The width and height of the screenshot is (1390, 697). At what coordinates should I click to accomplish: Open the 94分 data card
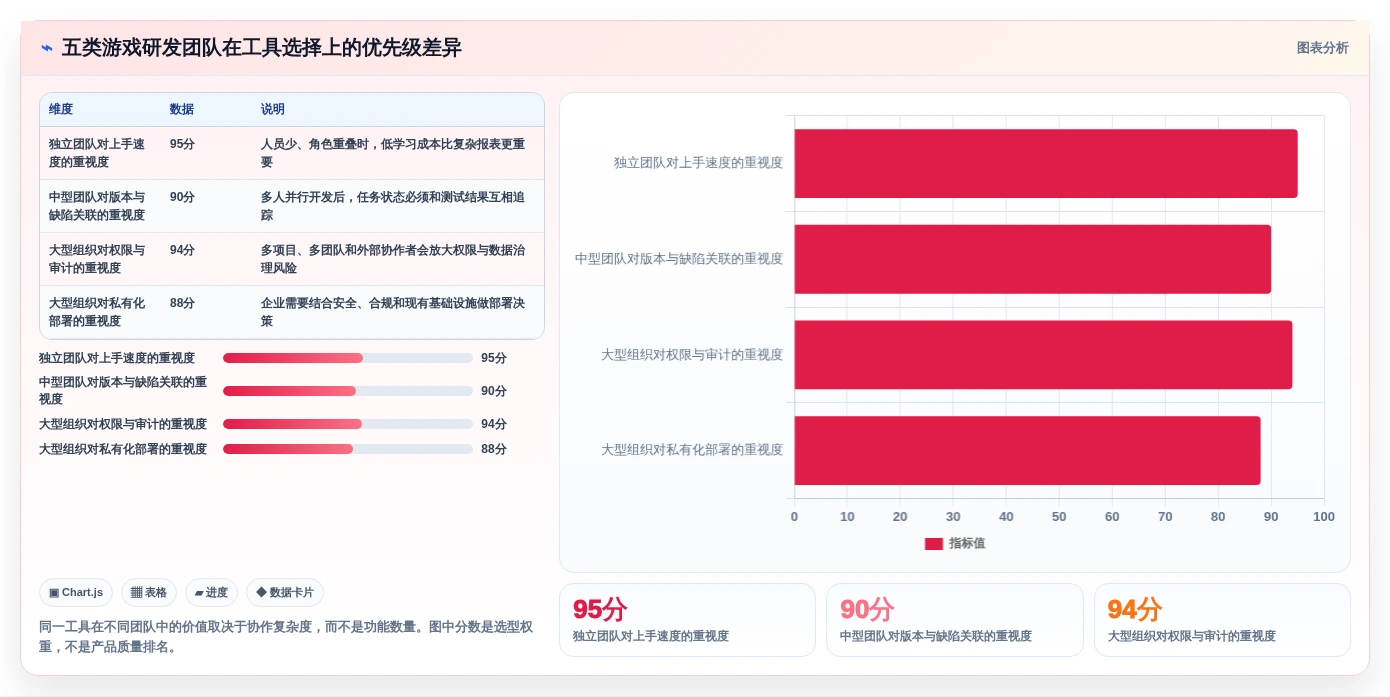(x=1222, y=620)
